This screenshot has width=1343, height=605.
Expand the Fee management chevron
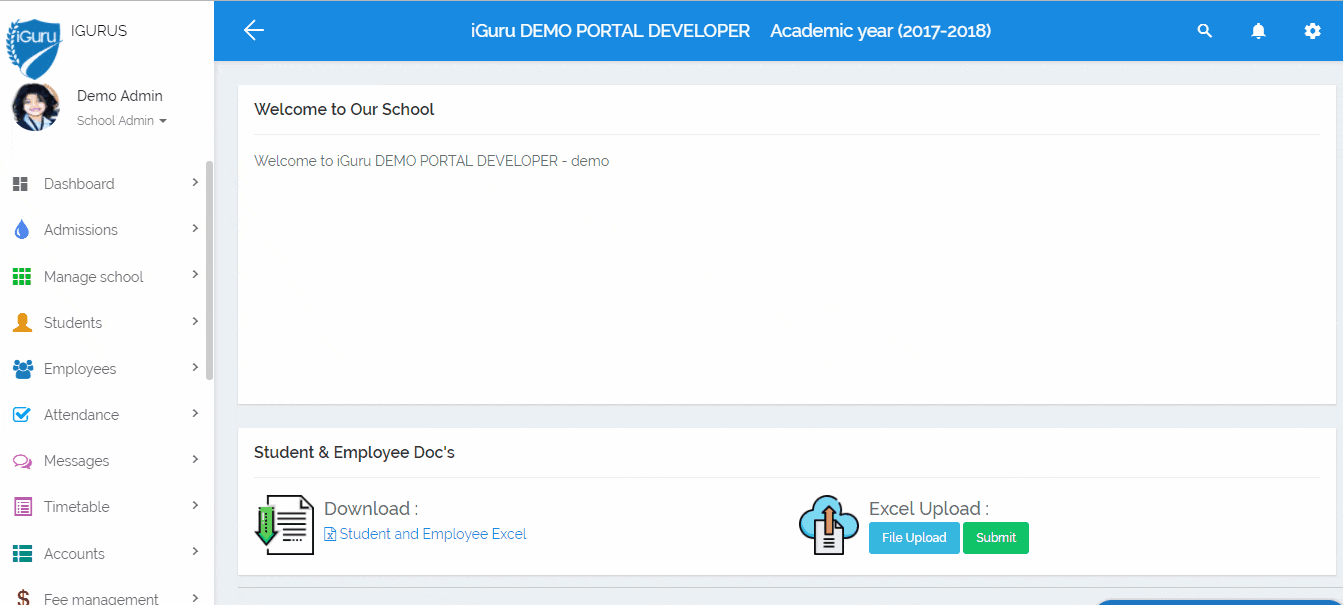coord(195,597)
